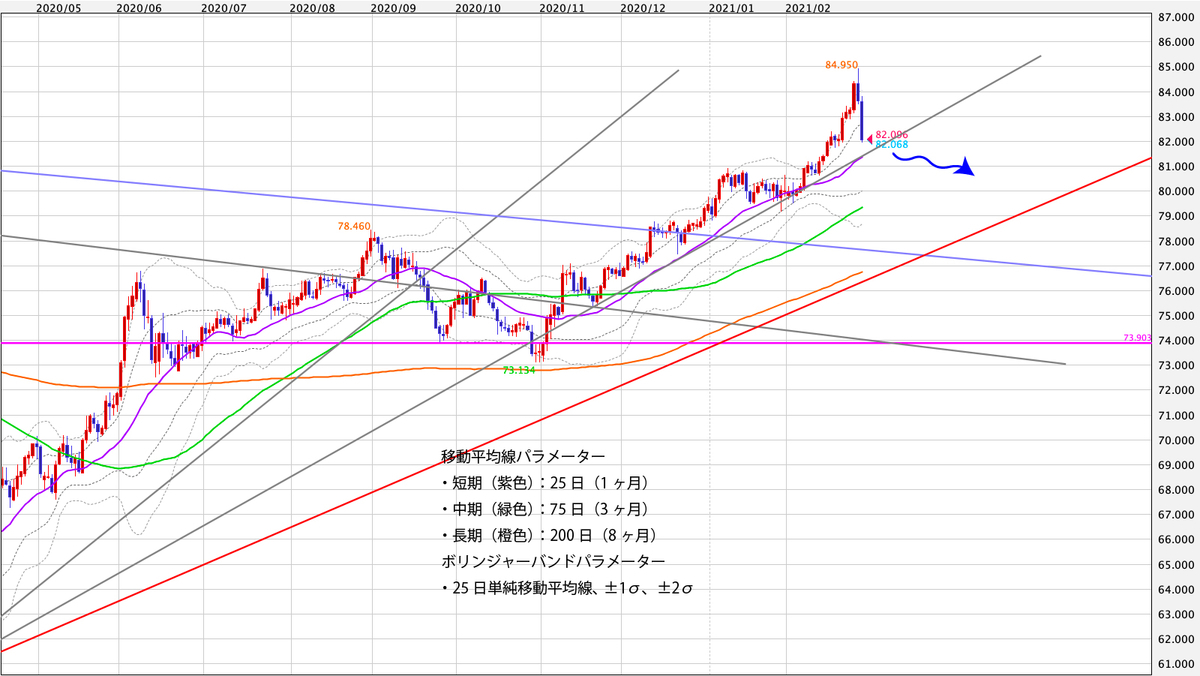Select the 85.000 price axis tick

pyautogui.click(x=1174, y=67)
